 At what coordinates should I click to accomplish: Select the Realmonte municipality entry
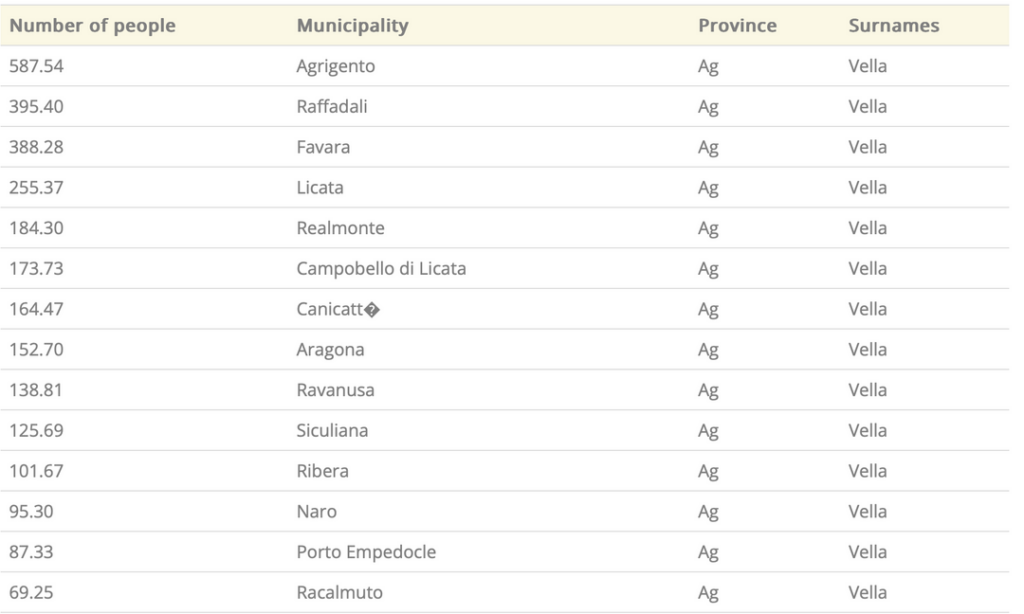[x=340, y=228]
